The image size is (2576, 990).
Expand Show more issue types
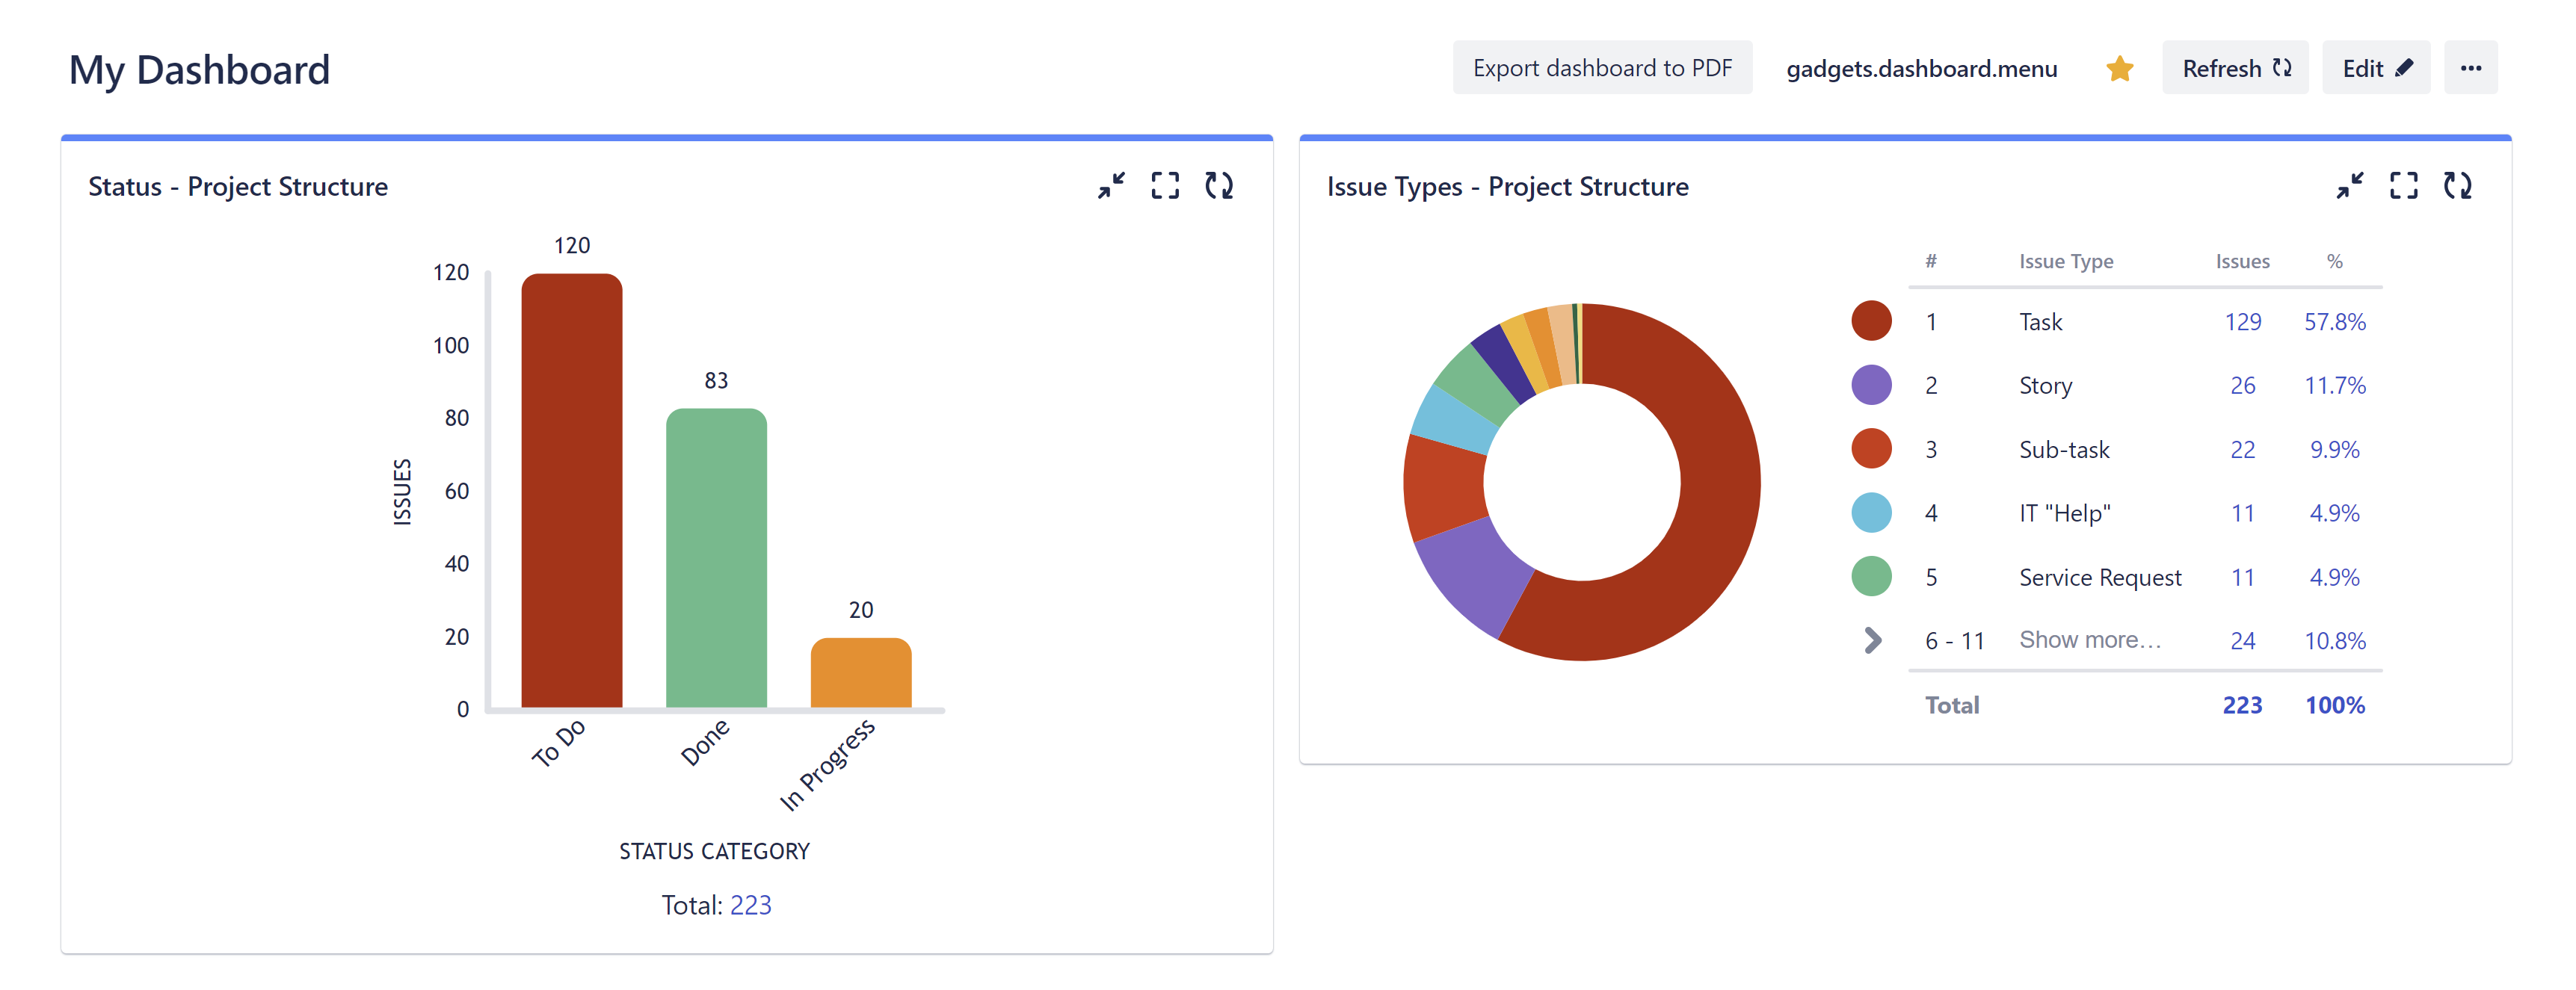tap(2090, 640)
